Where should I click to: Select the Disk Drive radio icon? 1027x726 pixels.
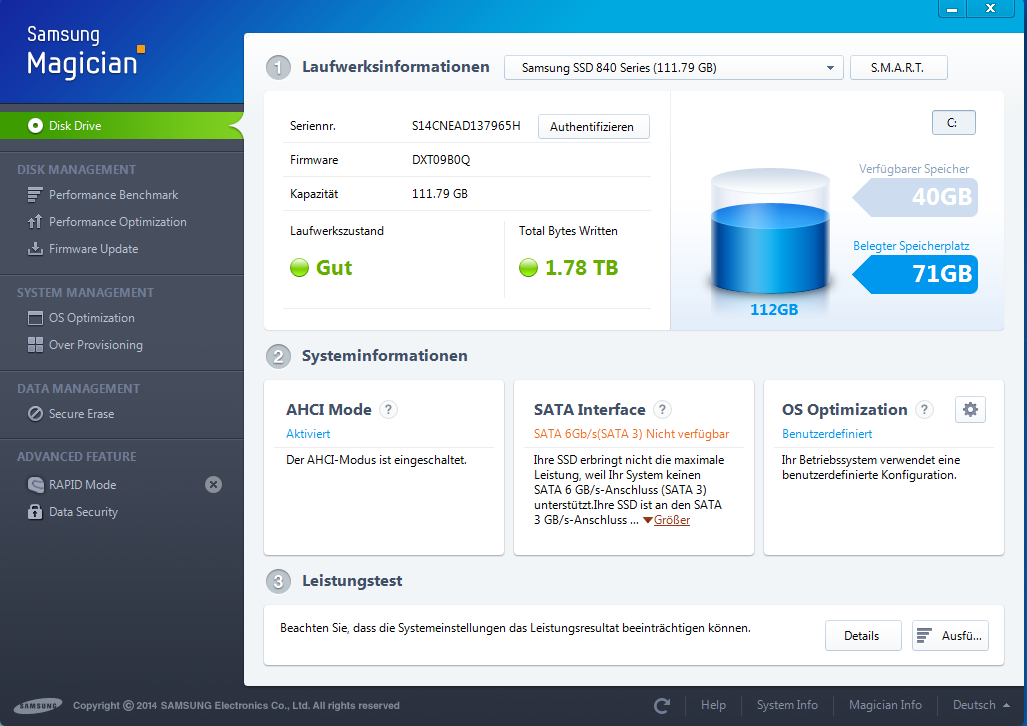click(35, 126)
